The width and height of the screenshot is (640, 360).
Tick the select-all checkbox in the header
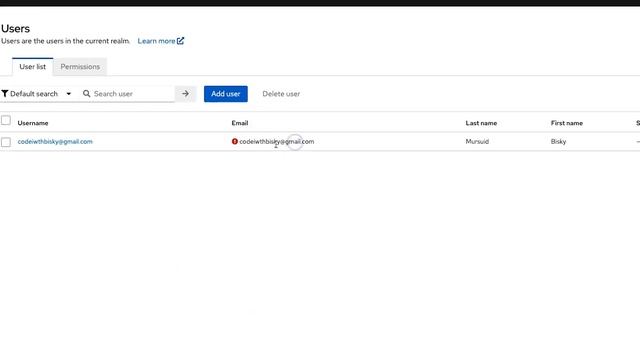6,120
